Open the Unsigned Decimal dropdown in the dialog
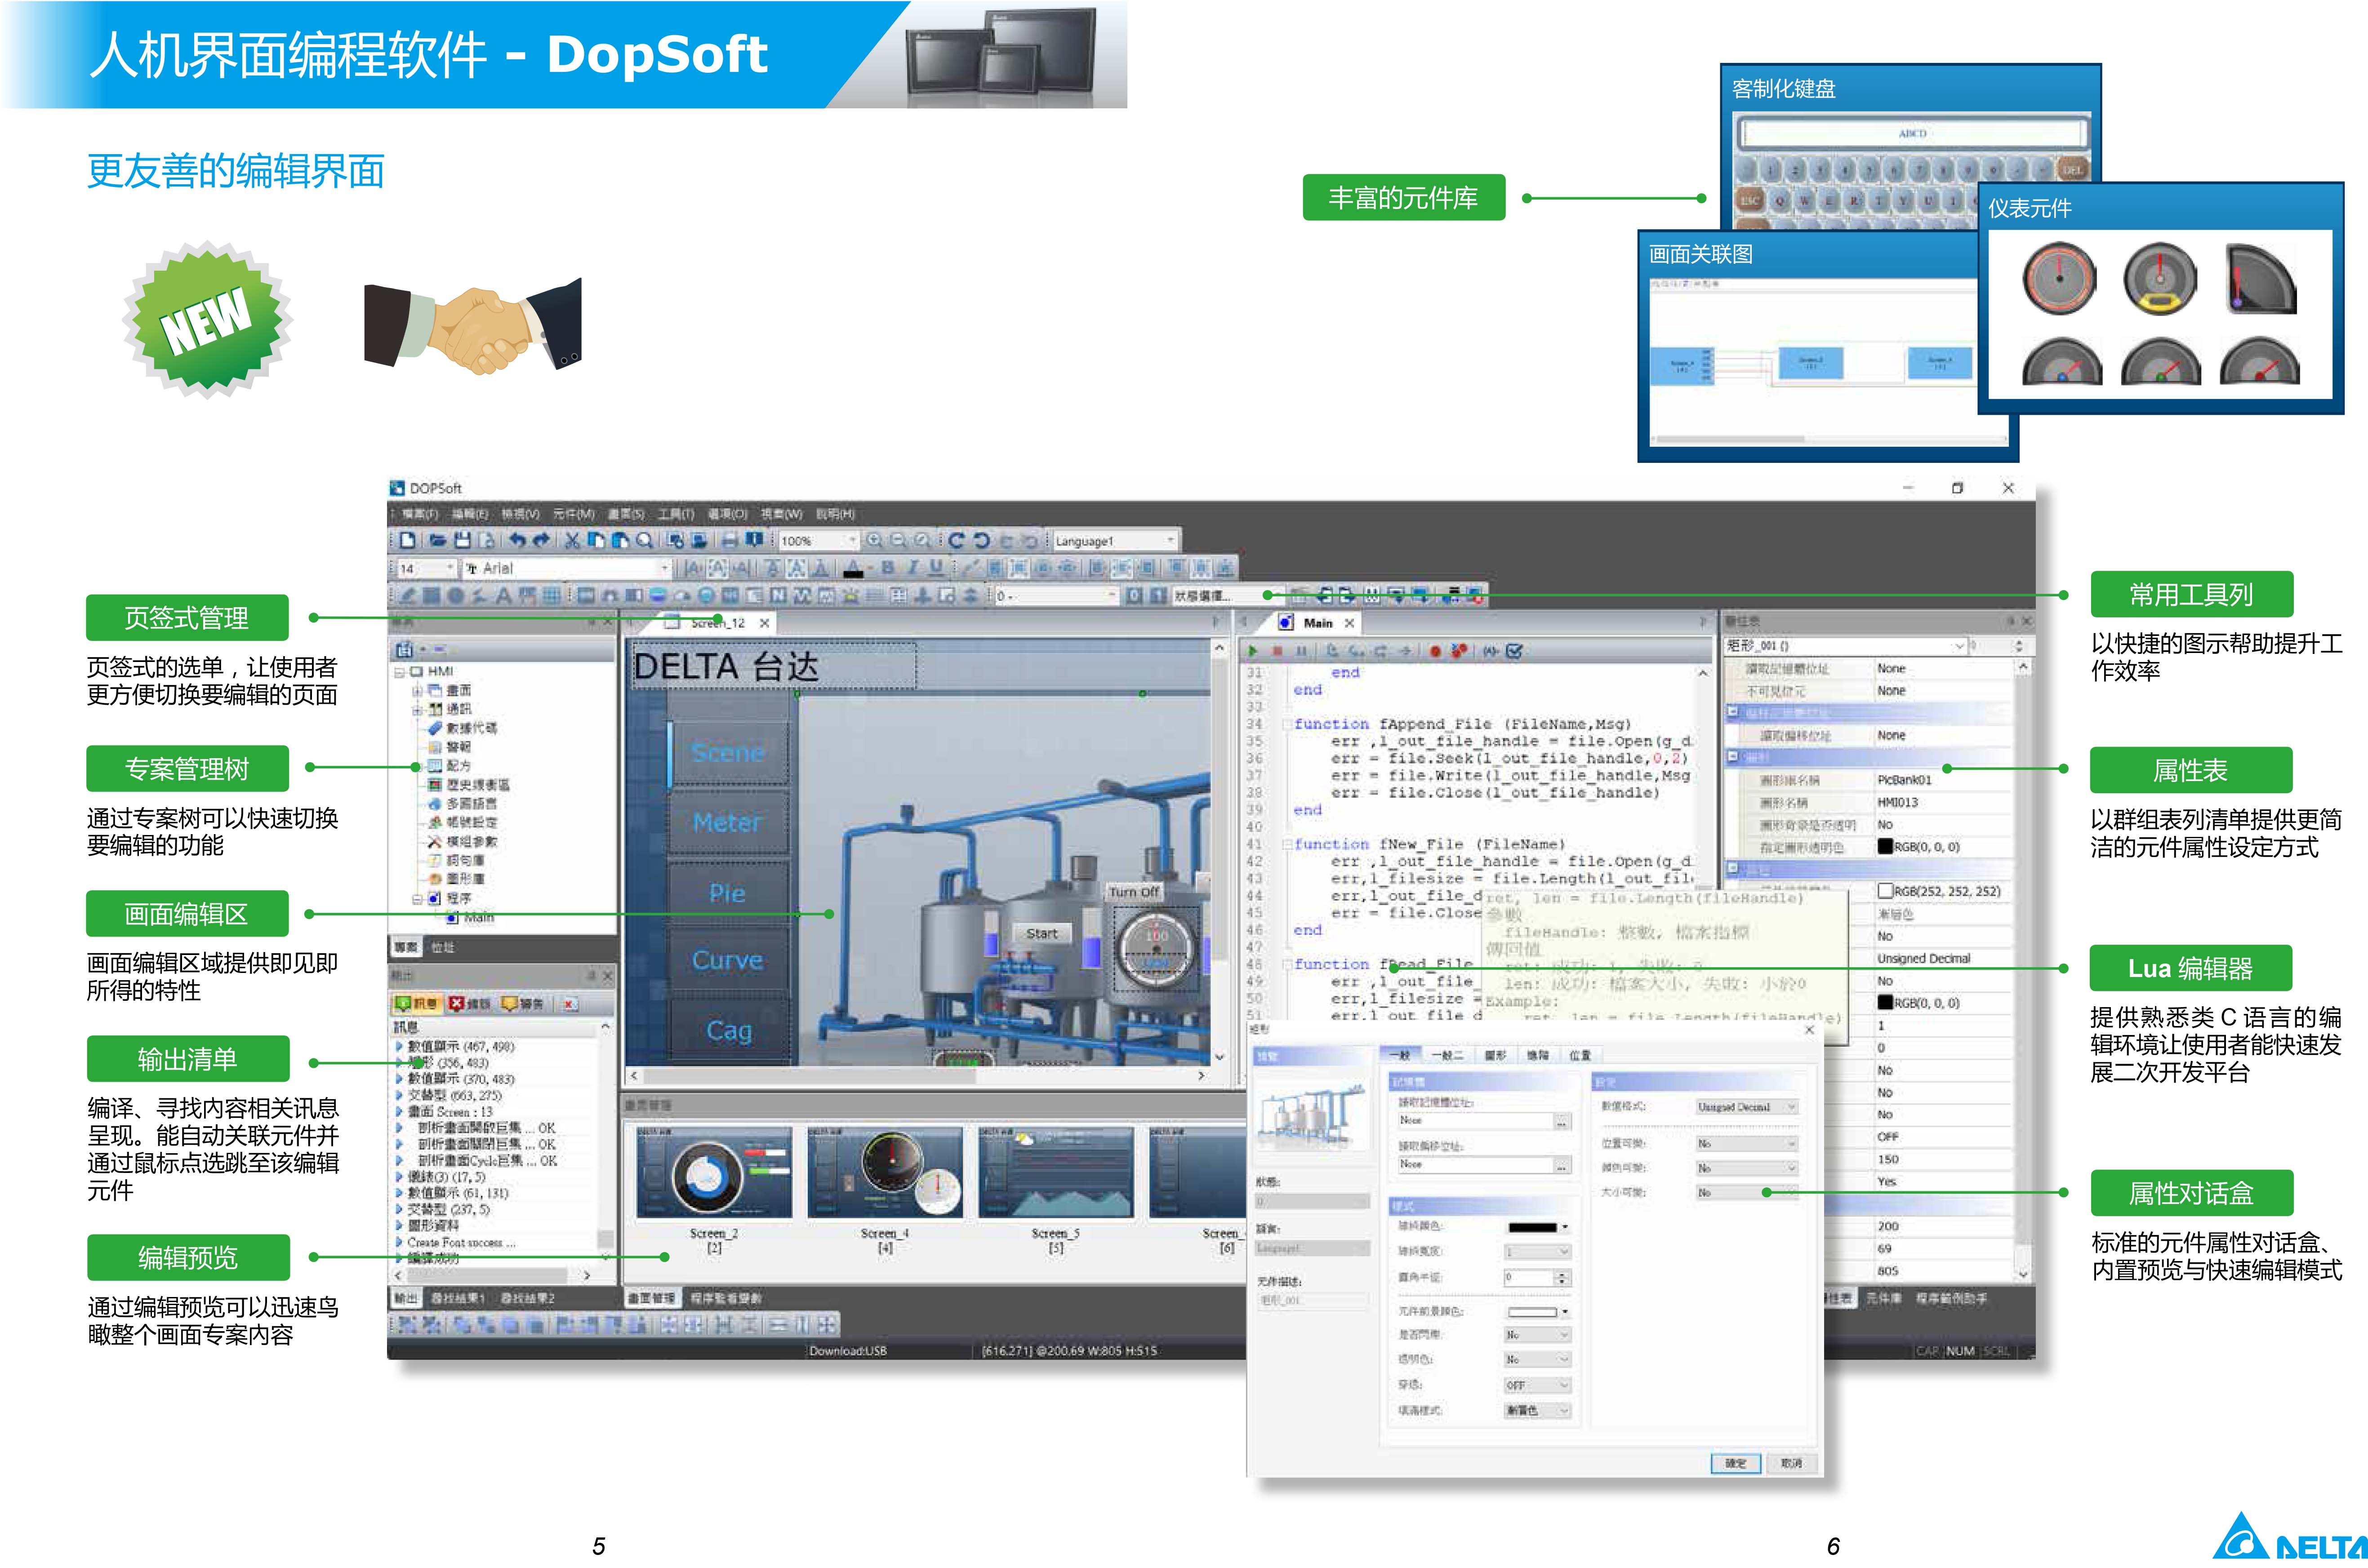The height and width of the screenshot is (1568, 2368). pos(1747,1107)
